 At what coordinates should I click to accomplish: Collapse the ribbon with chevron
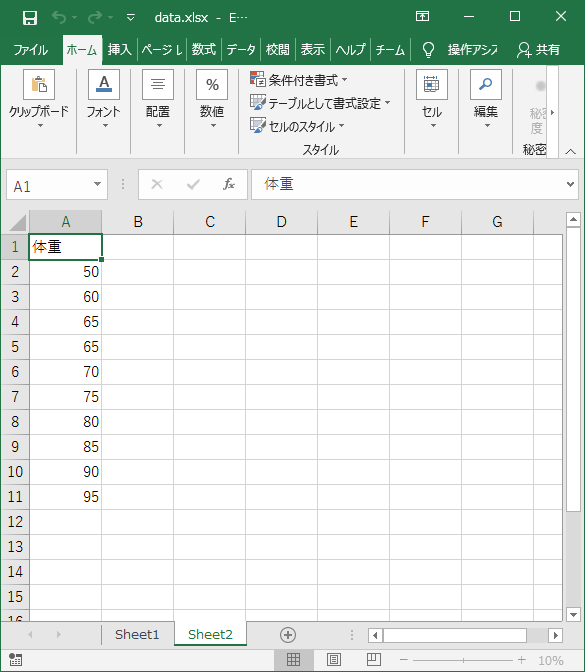click(570, 151)
